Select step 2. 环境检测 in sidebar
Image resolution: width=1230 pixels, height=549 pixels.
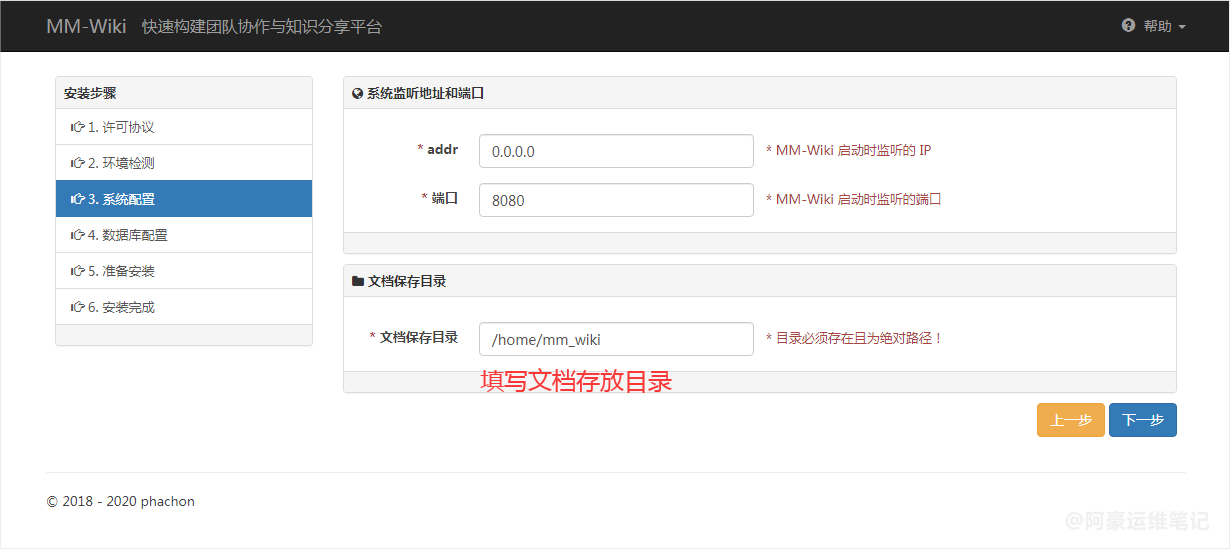click(x=184, y=163)
